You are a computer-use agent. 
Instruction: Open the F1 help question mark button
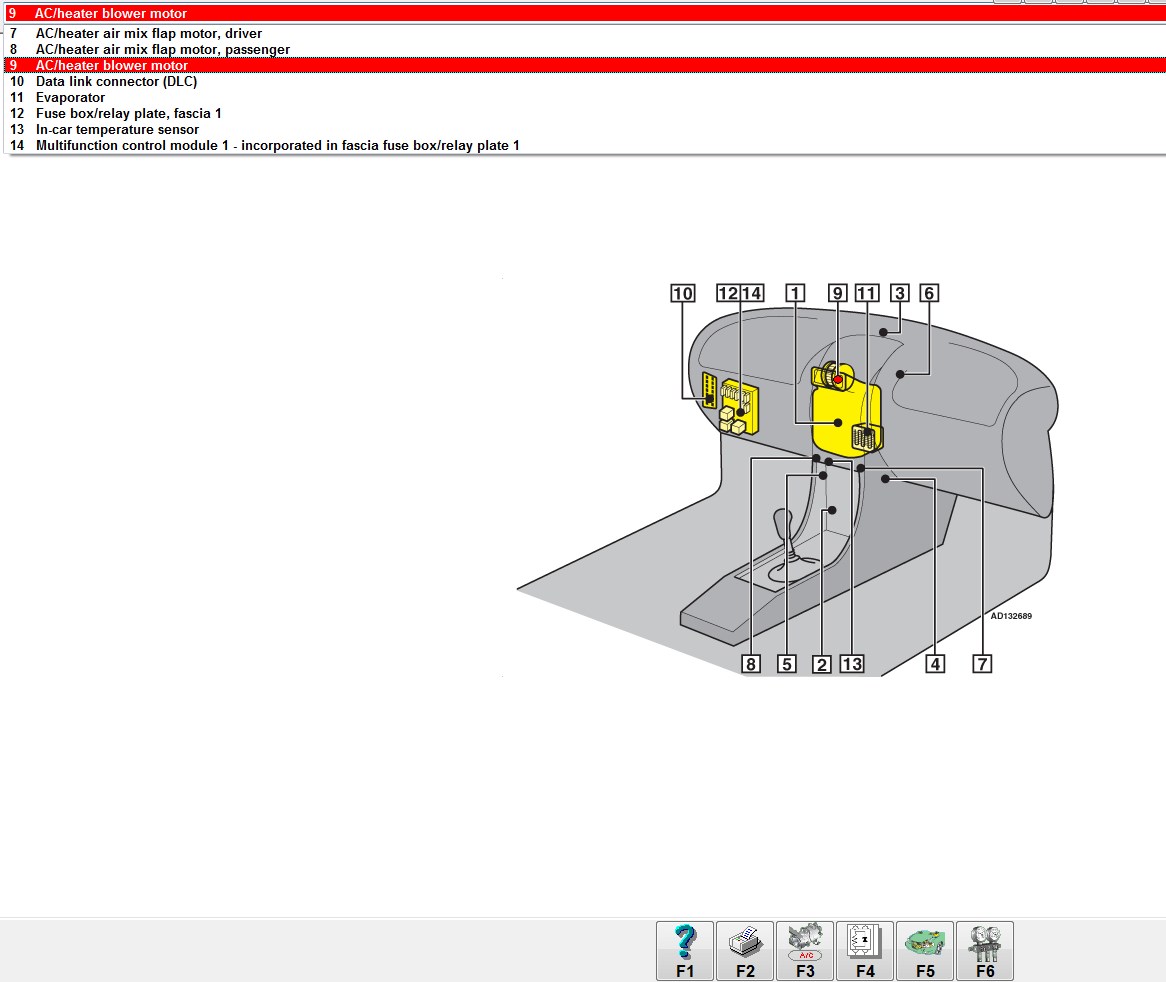[x=685, y=951]
